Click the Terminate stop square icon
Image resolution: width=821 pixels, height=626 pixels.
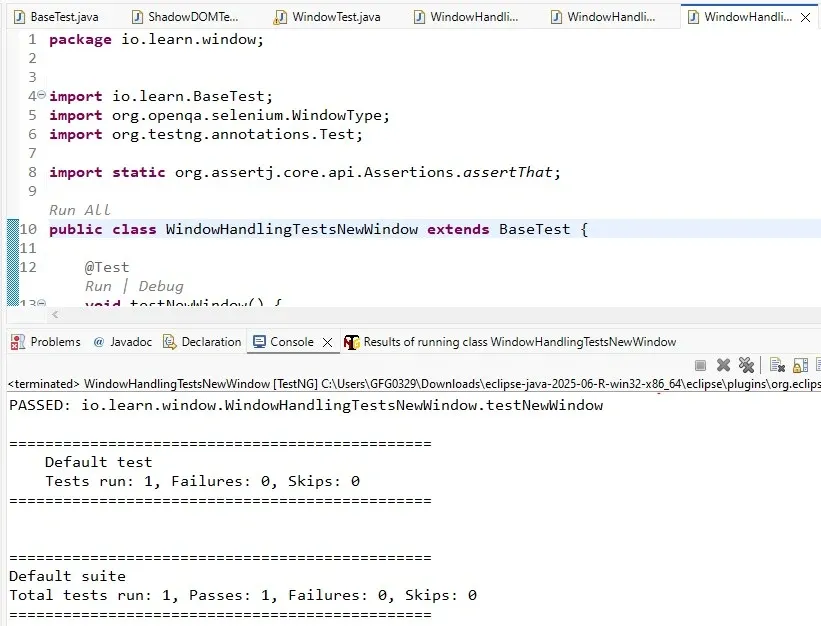(700, 365)
